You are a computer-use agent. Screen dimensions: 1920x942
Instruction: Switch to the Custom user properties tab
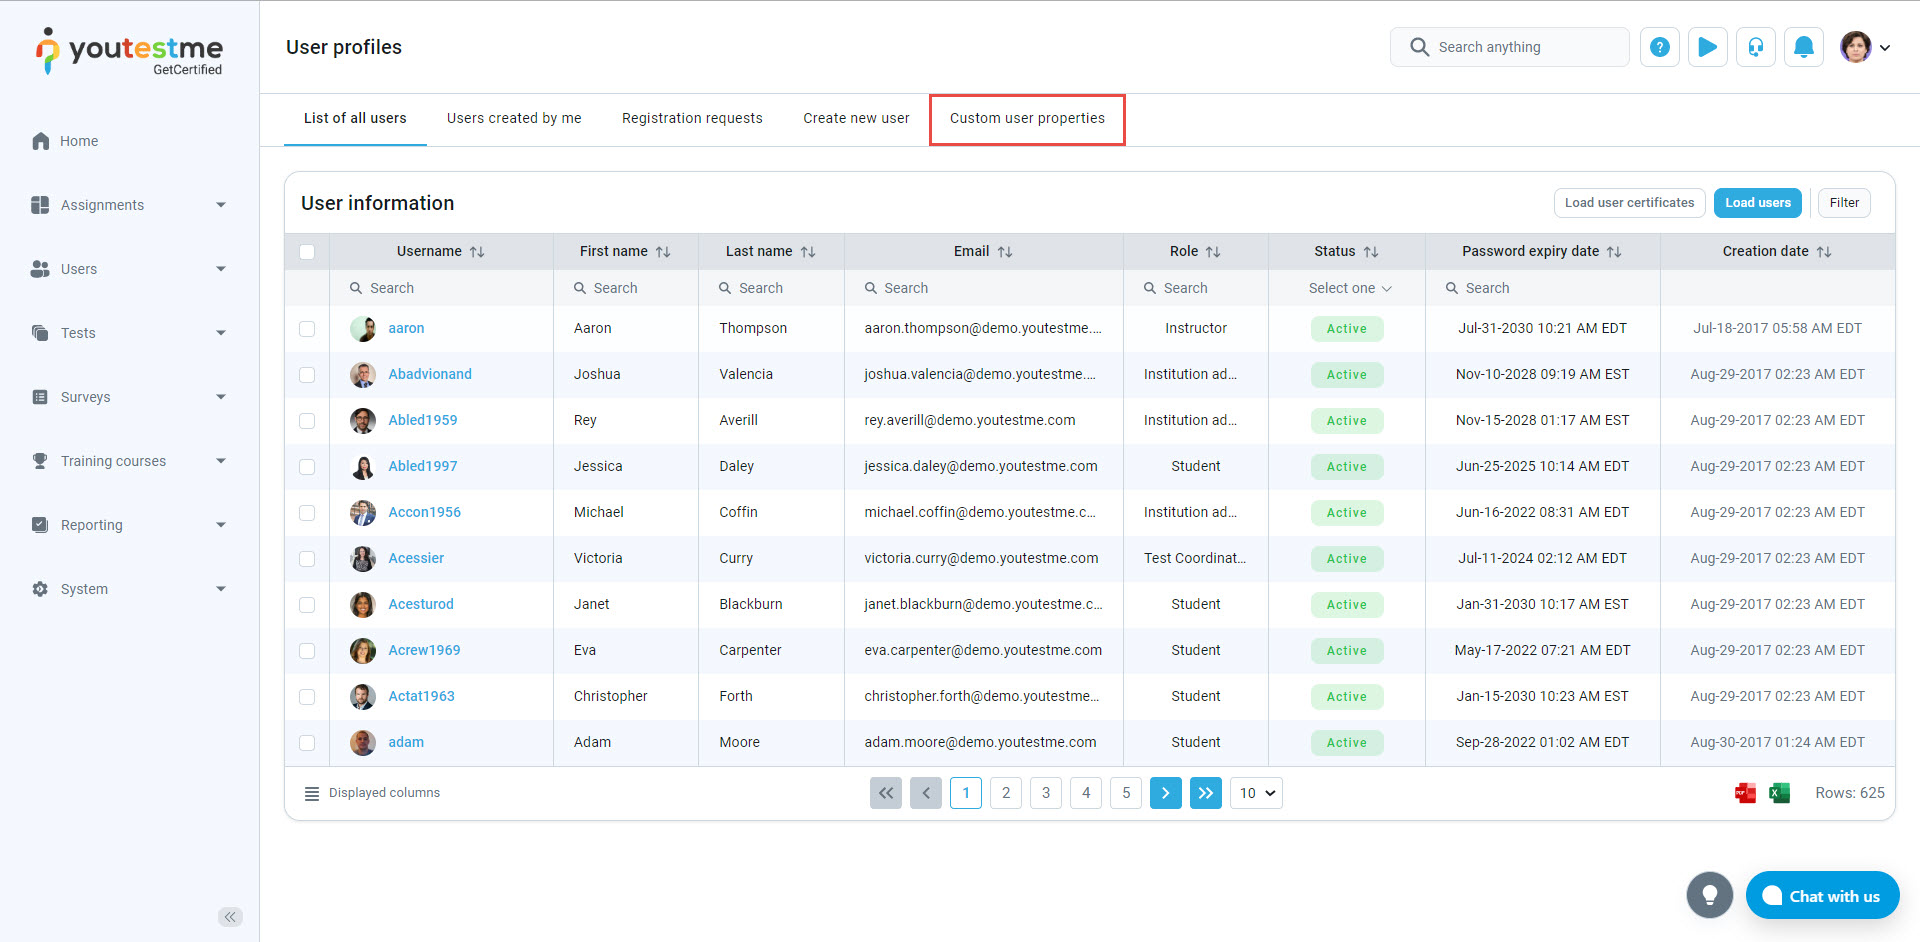click(1027, 119)
